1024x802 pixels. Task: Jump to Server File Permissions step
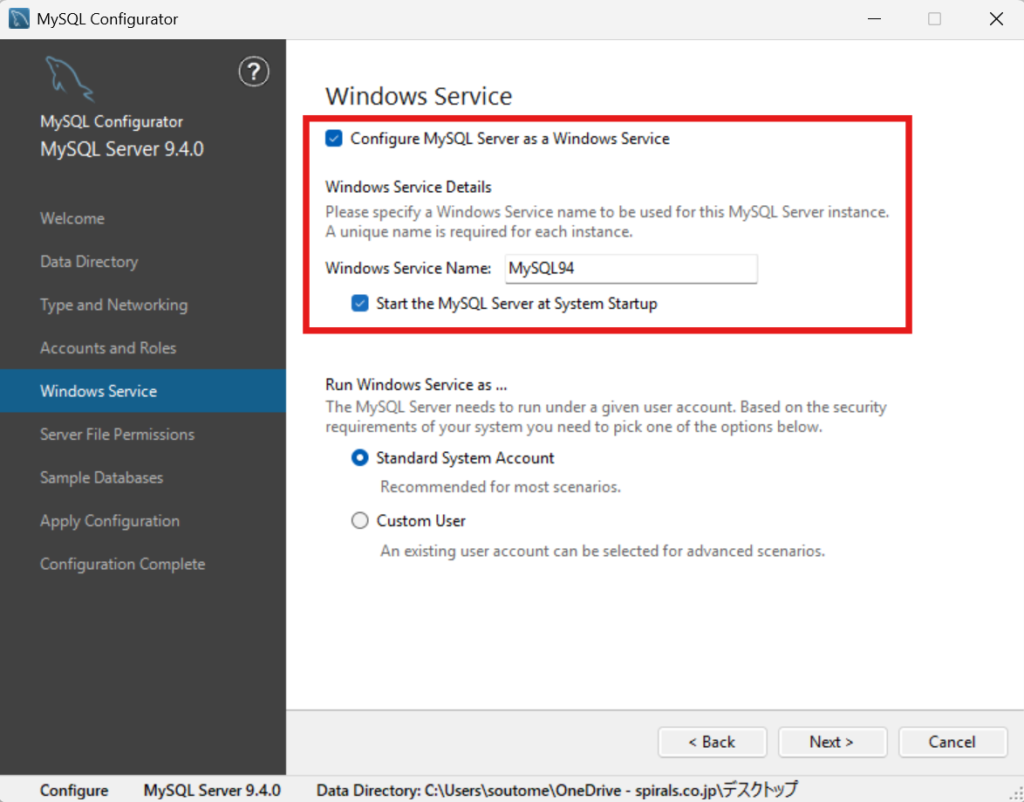[117, 434]
